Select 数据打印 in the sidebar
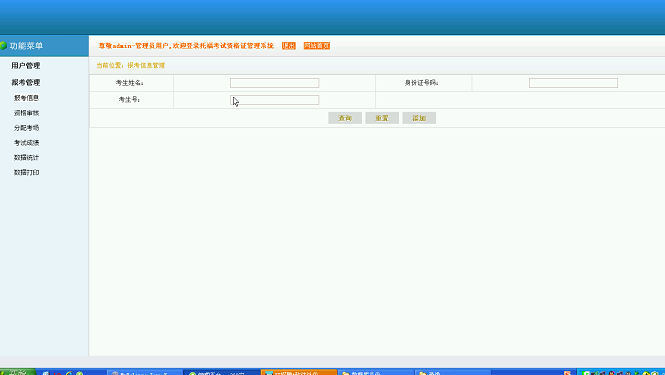 [x=26, y=172]
